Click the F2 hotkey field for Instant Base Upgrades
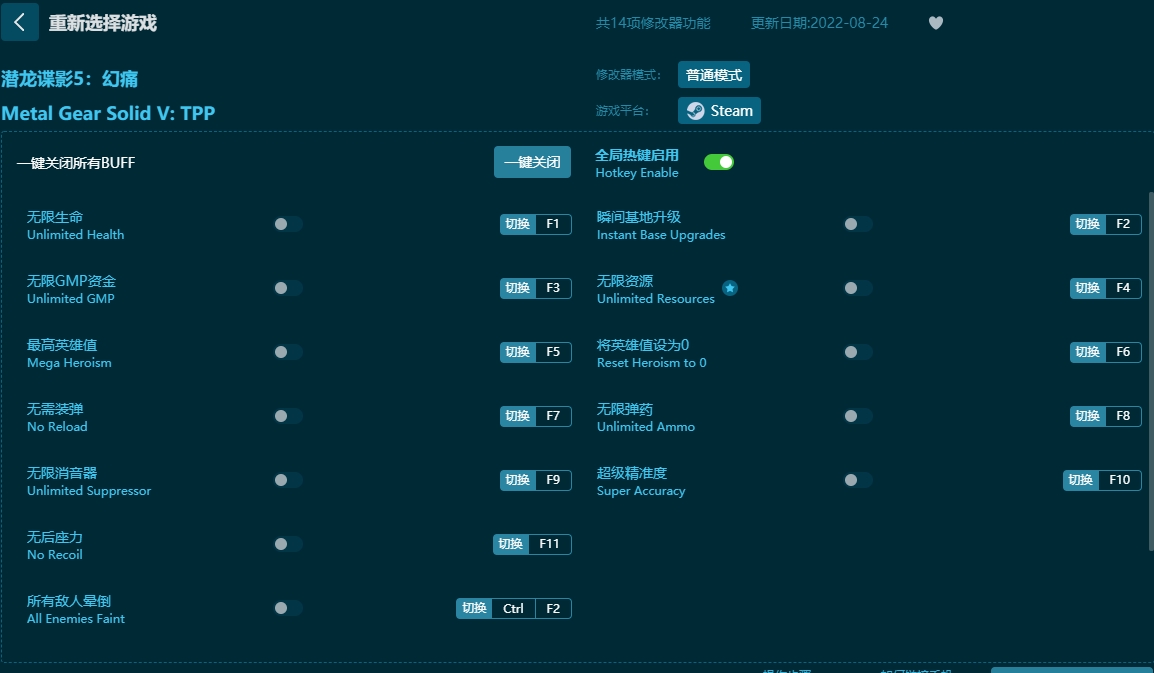 [x=1122, y=224]
